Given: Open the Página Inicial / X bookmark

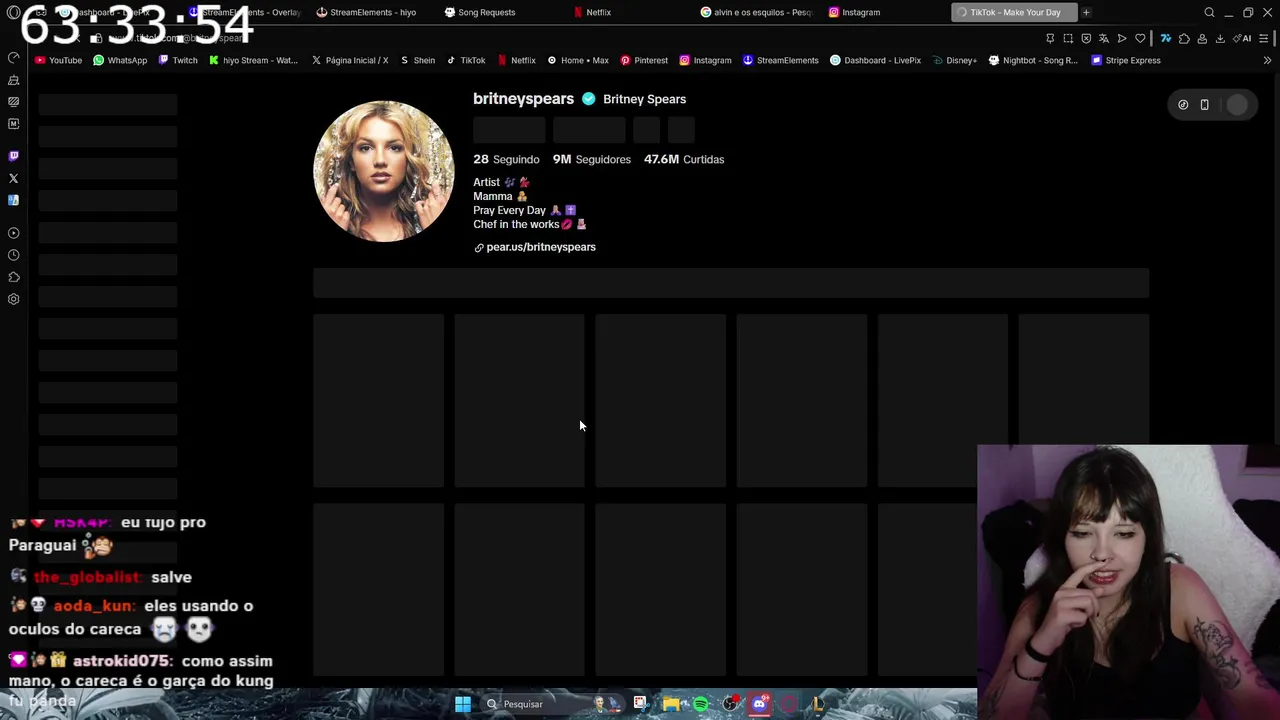Looking at the screenshot, I should click(349, 60).
